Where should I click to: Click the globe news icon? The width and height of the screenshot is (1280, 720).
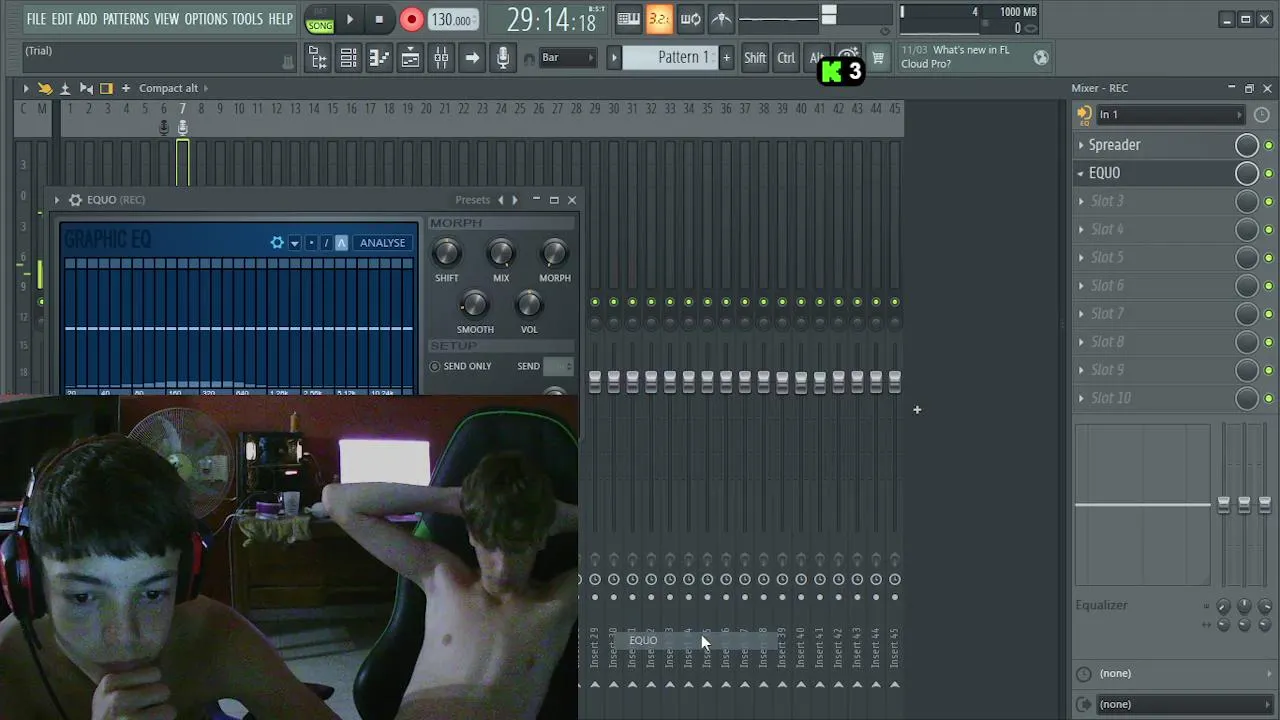[x=1041, y=58]
